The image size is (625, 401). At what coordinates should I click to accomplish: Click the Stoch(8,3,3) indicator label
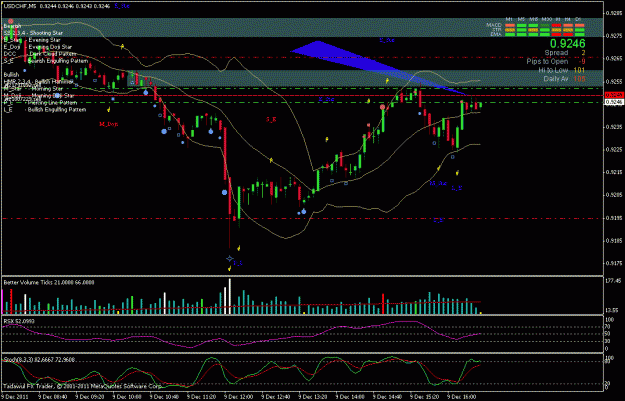(x=39, y=360)
